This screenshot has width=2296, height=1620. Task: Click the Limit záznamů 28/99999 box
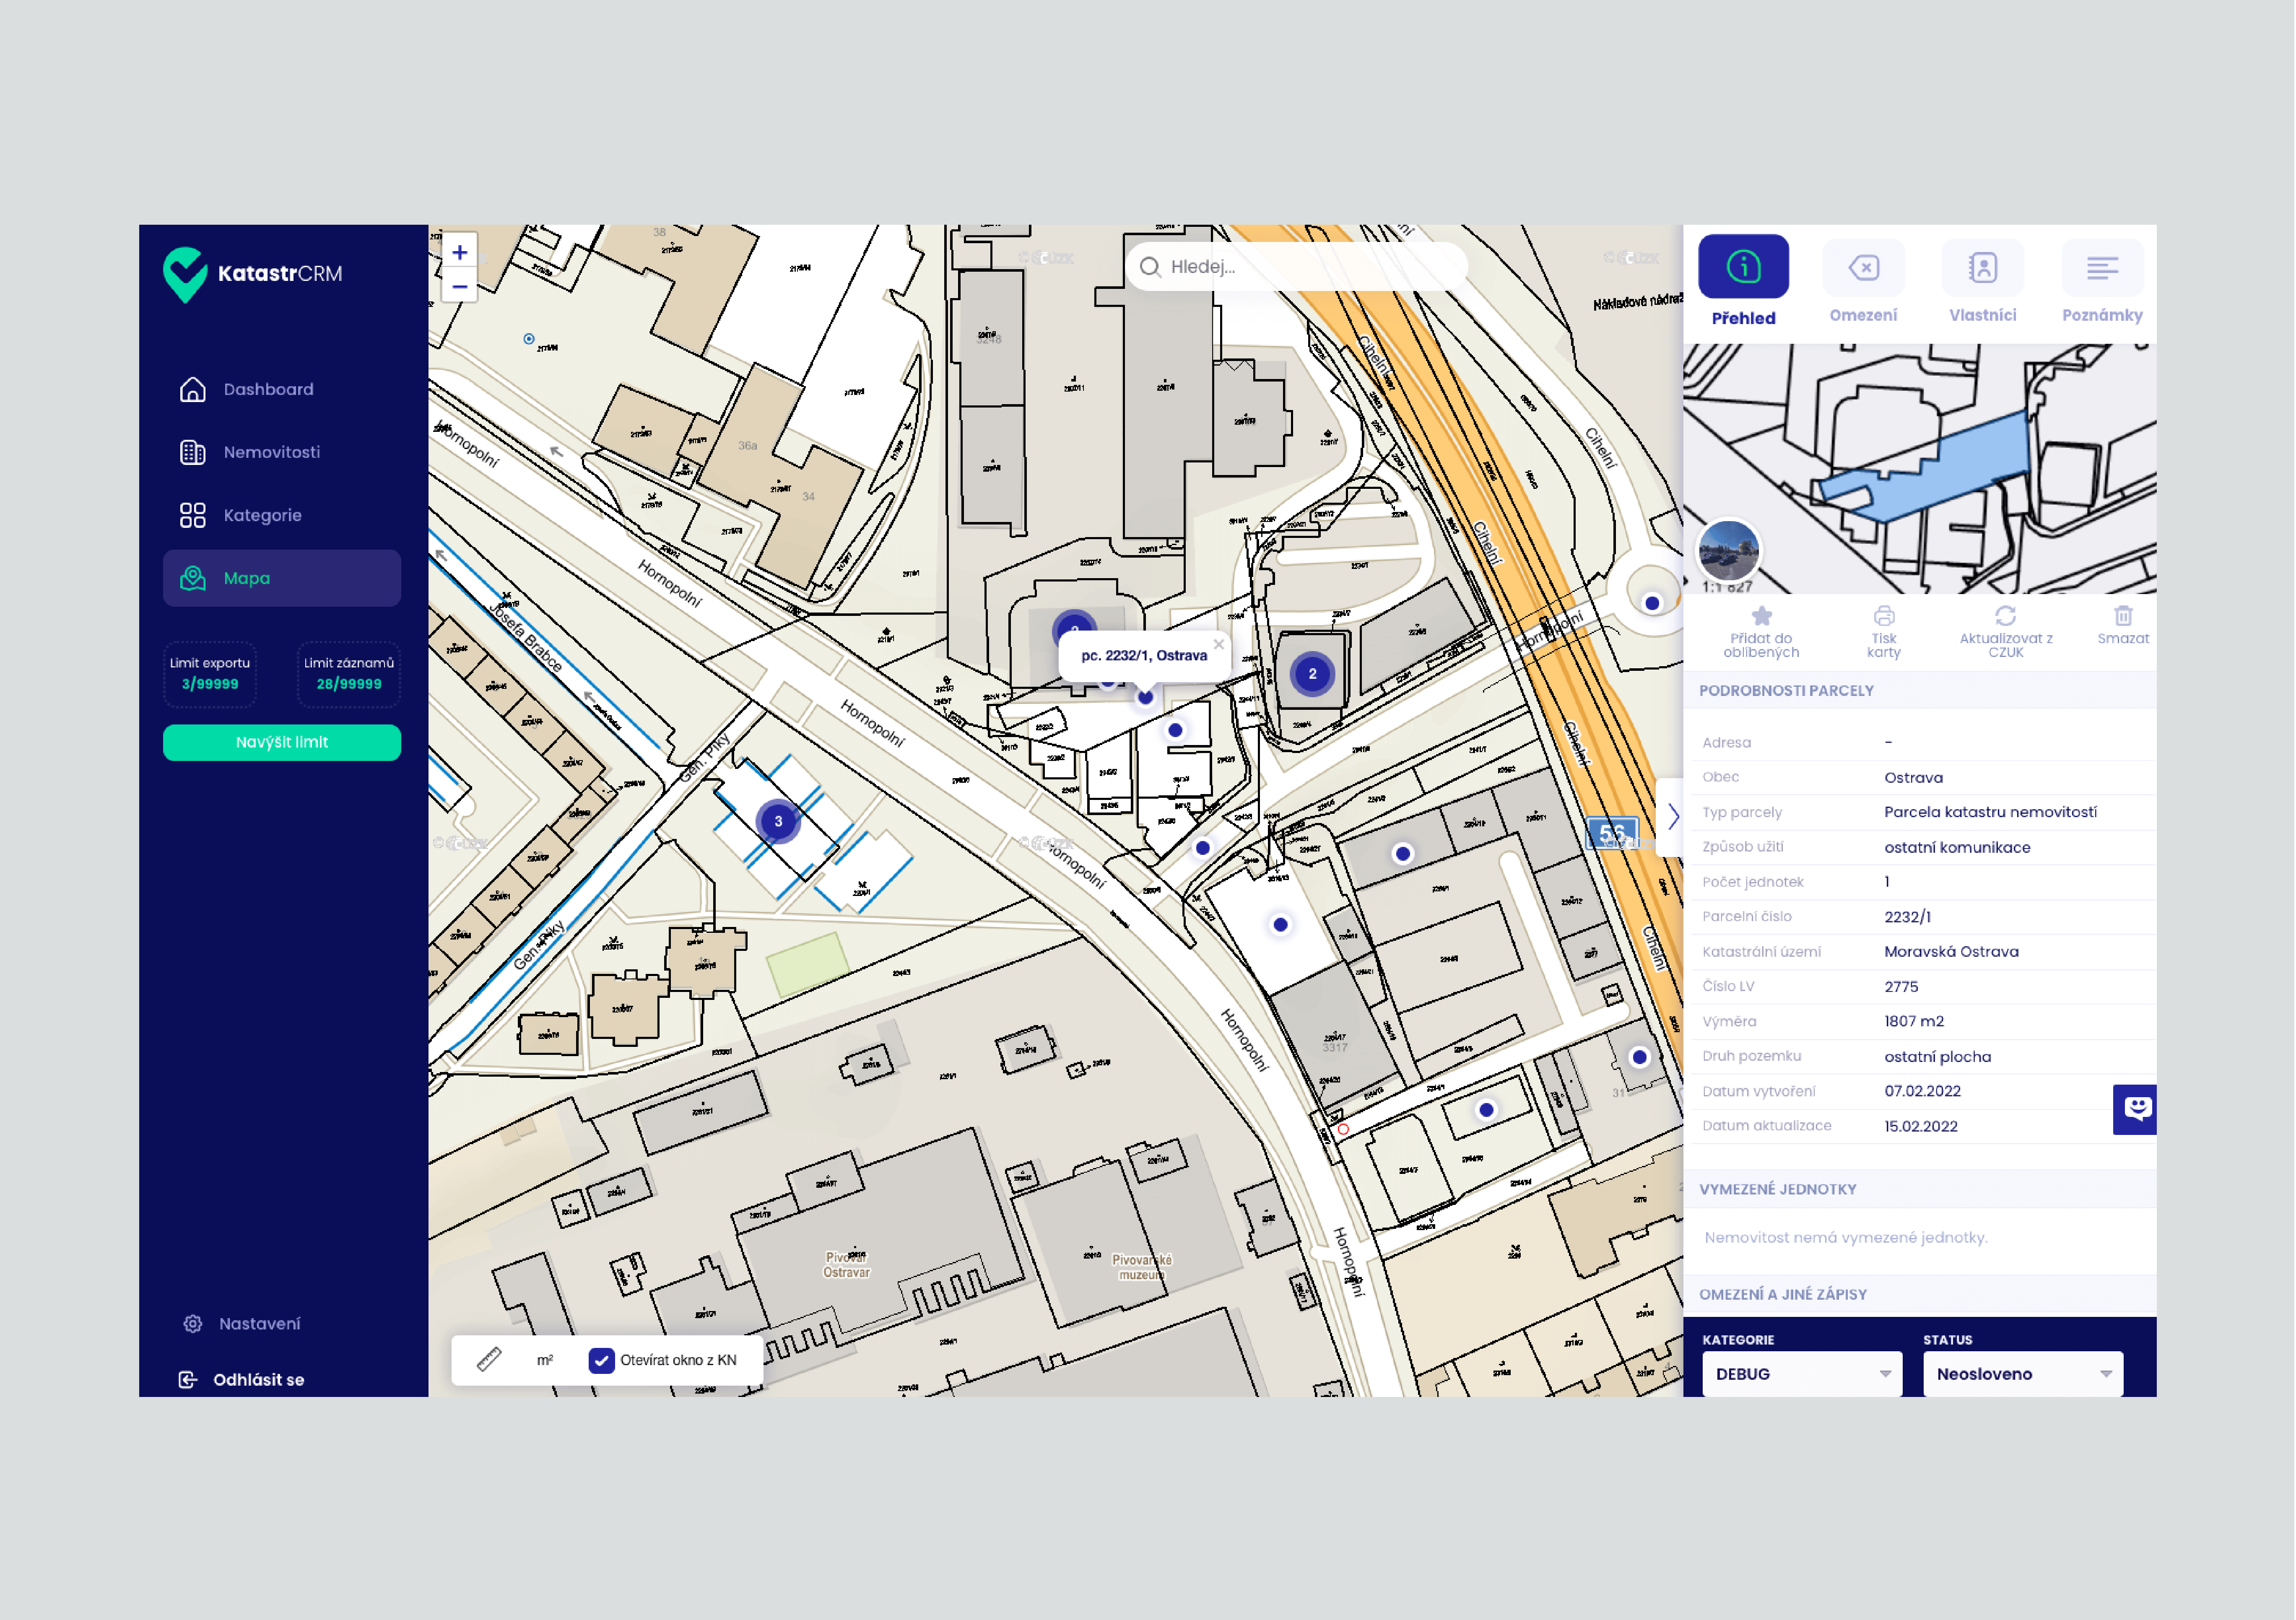[x=349, y=674]
